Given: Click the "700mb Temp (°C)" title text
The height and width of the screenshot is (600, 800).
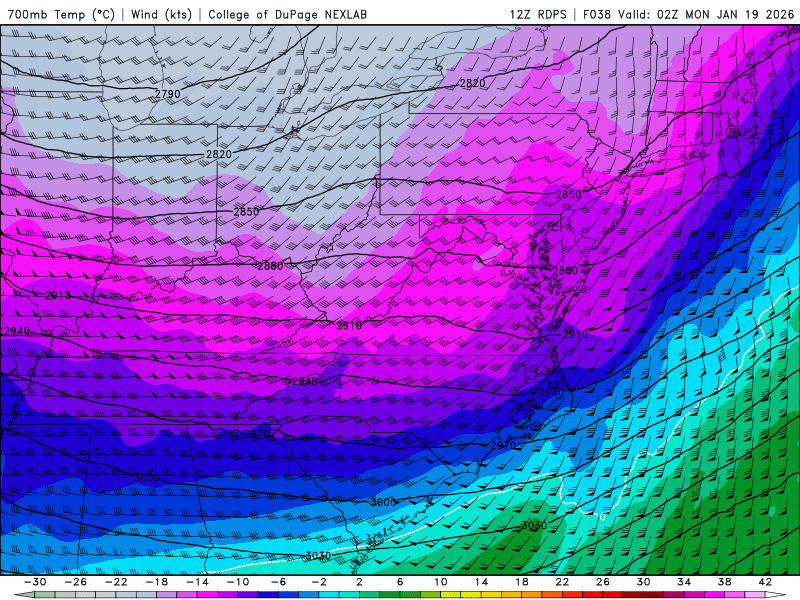Looking at the screenshot, I should click(61, 14).
